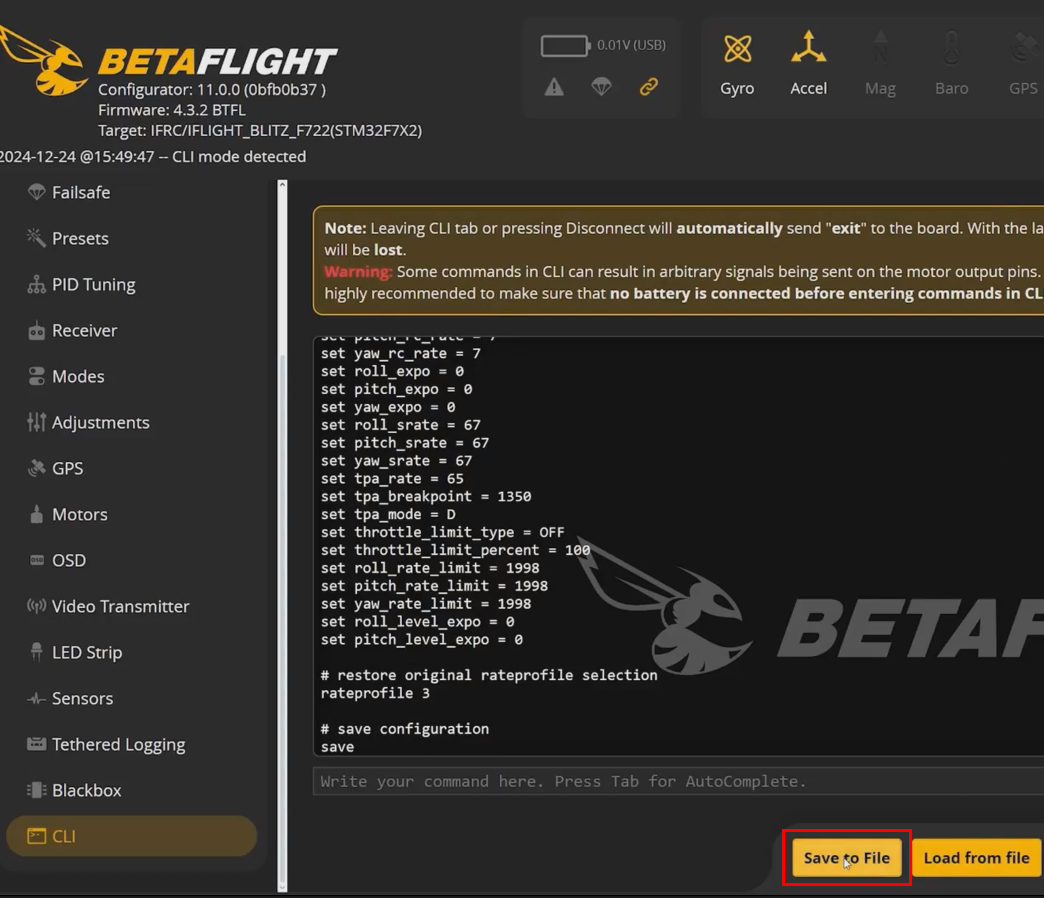Screen dimensions: 1044x898
Task: Open the Failsafe tab
Action: (x=80, y=192)
